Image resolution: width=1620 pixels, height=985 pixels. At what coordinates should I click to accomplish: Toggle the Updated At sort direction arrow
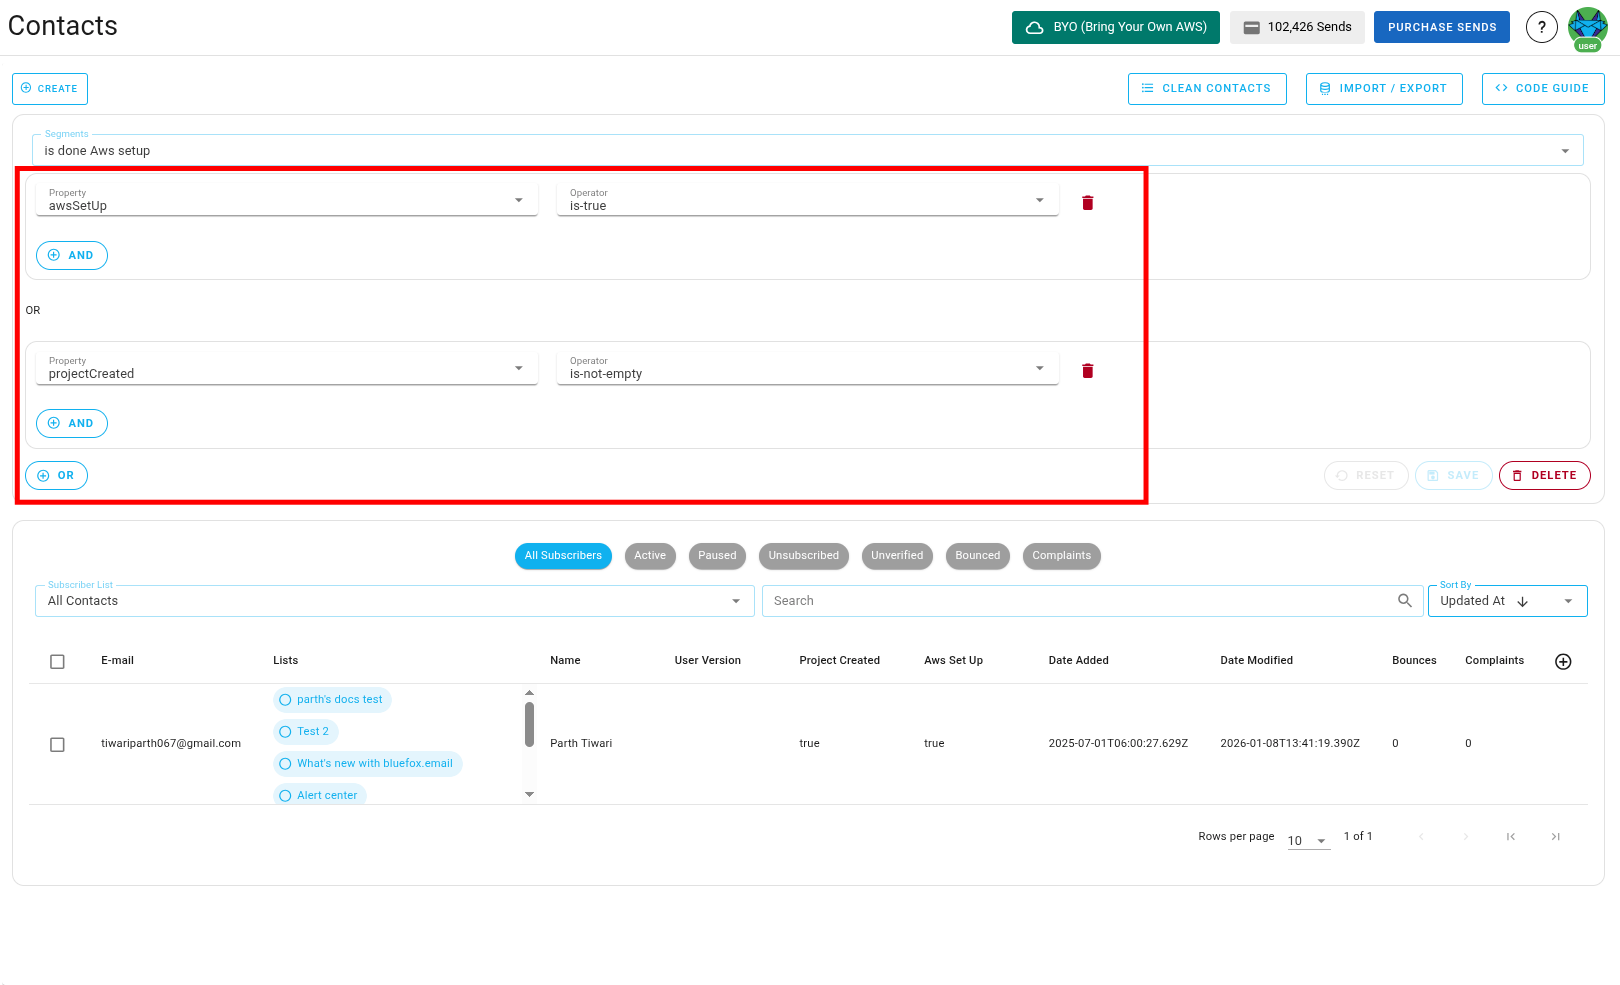pos(1522,601)
